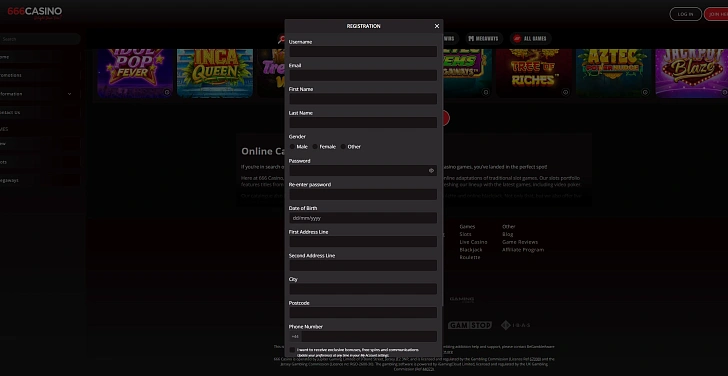Open the Idol Pop Fever game
Image resolution: width=728 pixels, height=376 pixels.
coord(135,73)
